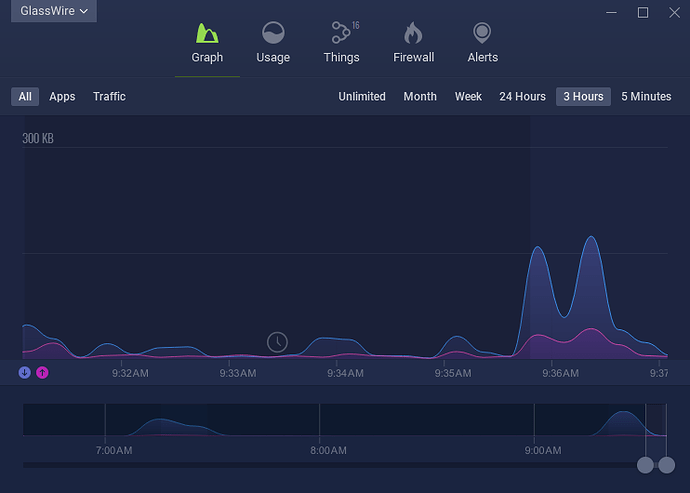Image resolution: width=690 pixels, height=493 pixels.
Task: Set time range to Week
Action: click(468, 97)
